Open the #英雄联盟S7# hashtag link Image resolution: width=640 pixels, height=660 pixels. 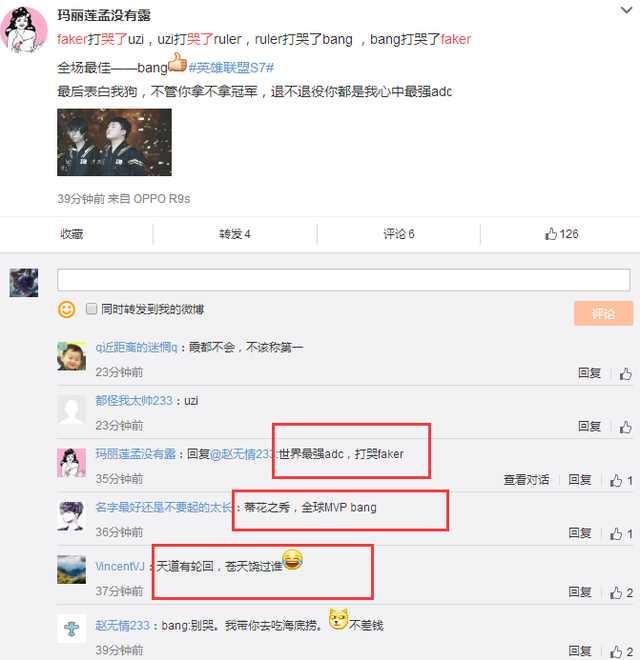pos(231,67)
